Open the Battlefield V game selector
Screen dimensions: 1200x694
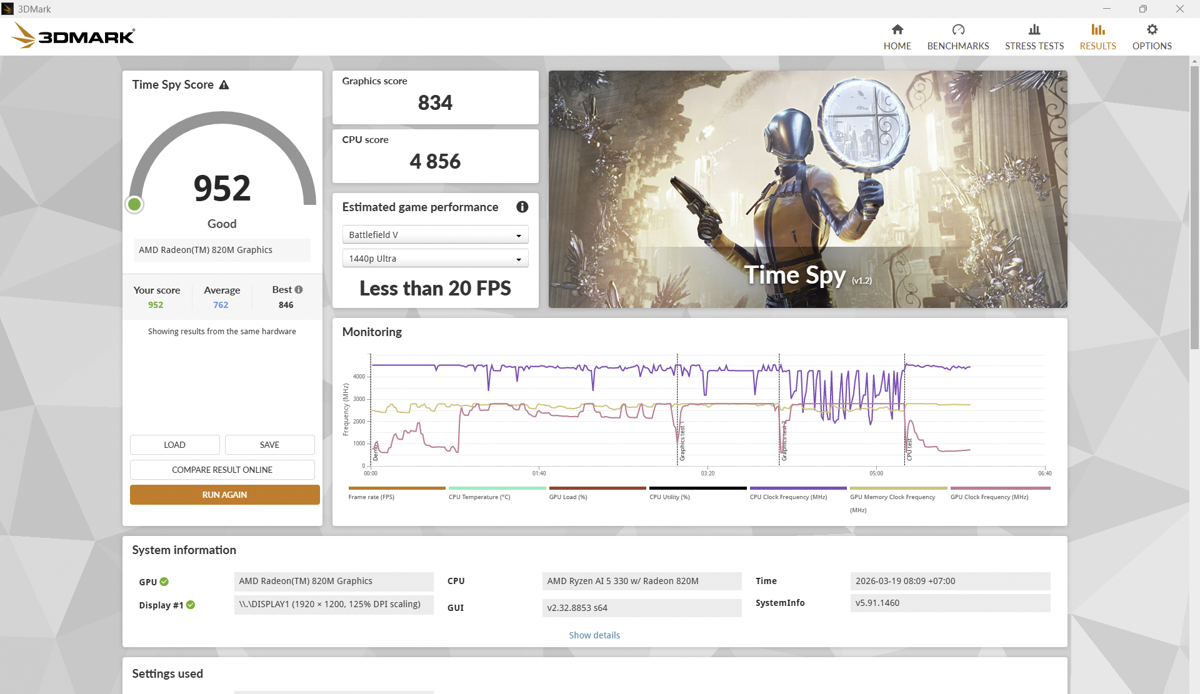[x=435, y=234]
